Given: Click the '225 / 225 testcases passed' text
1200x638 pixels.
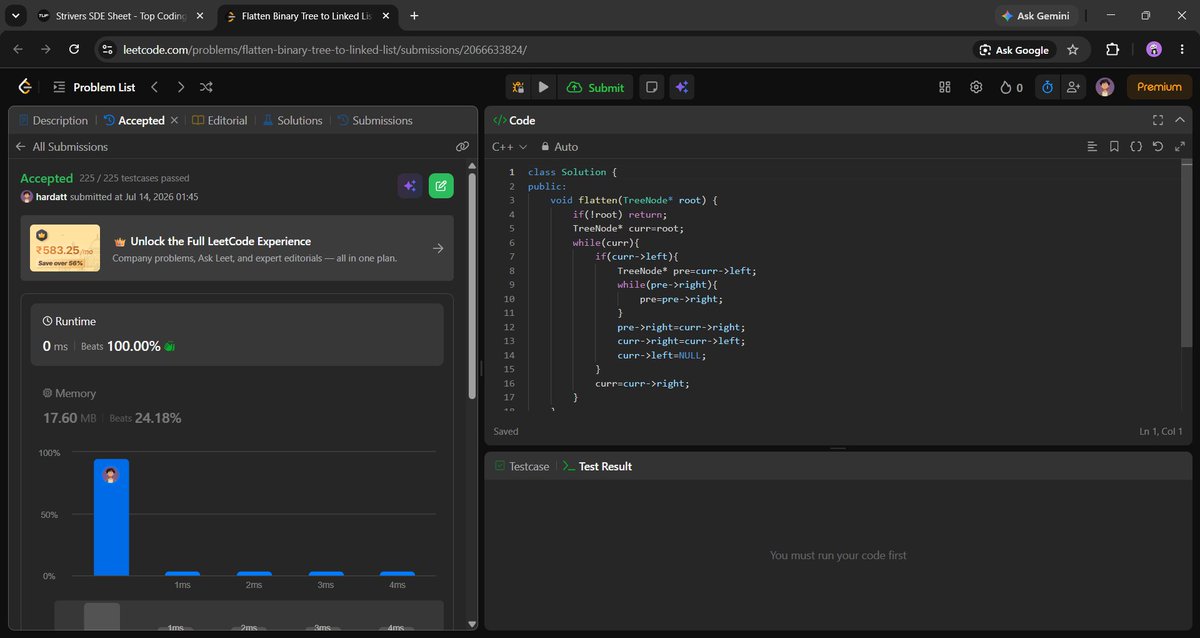Looking at the screenshot, I should pyautogui.click(x=134, y=178).
